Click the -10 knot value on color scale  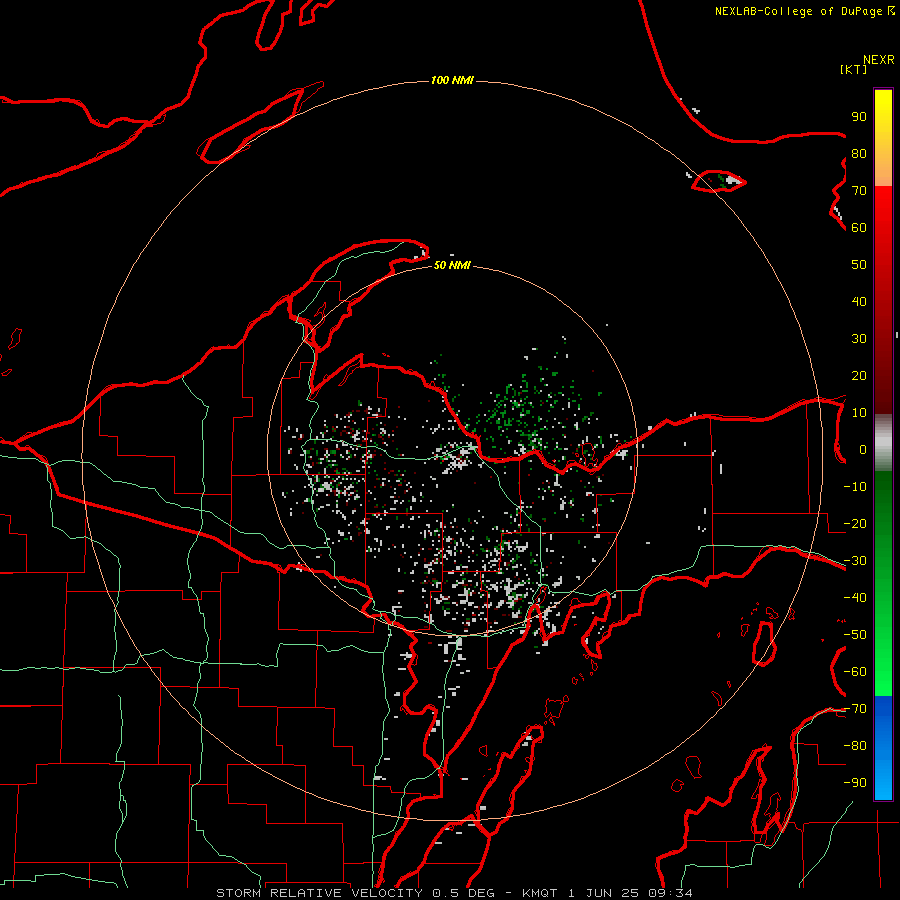tap(855, 487)
